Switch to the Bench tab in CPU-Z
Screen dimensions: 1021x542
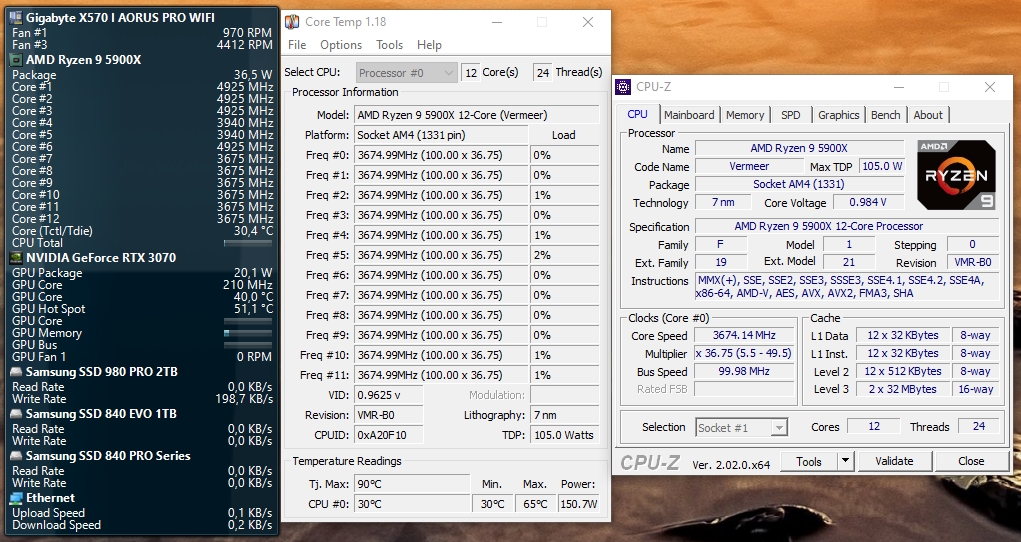click(x=886, y=115)
